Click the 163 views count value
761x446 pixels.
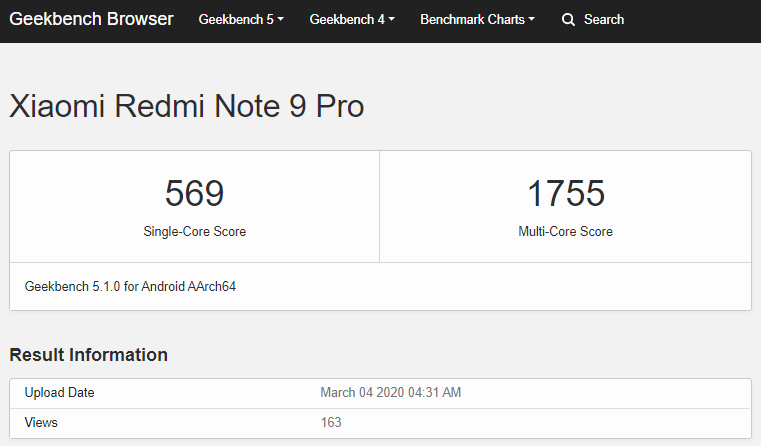[331, 423]
